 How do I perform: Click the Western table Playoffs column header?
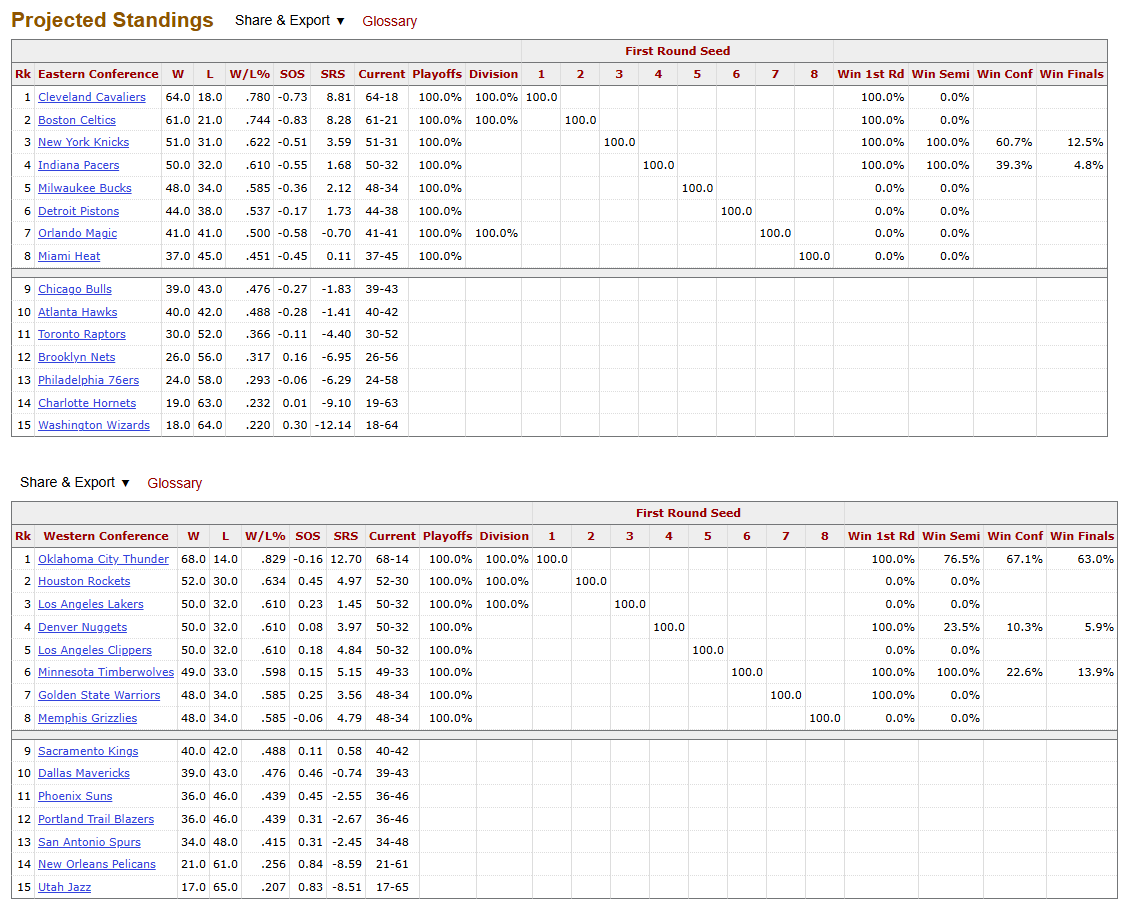pyautogui.click(x=447, y=536)
